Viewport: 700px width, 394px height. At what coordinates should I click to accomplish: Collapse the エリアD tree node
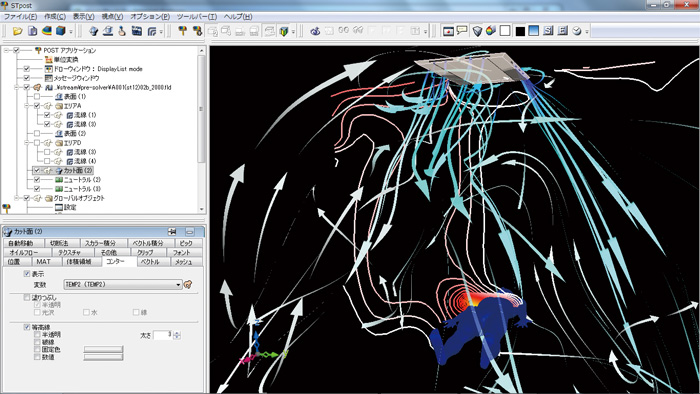pos(27,143)
